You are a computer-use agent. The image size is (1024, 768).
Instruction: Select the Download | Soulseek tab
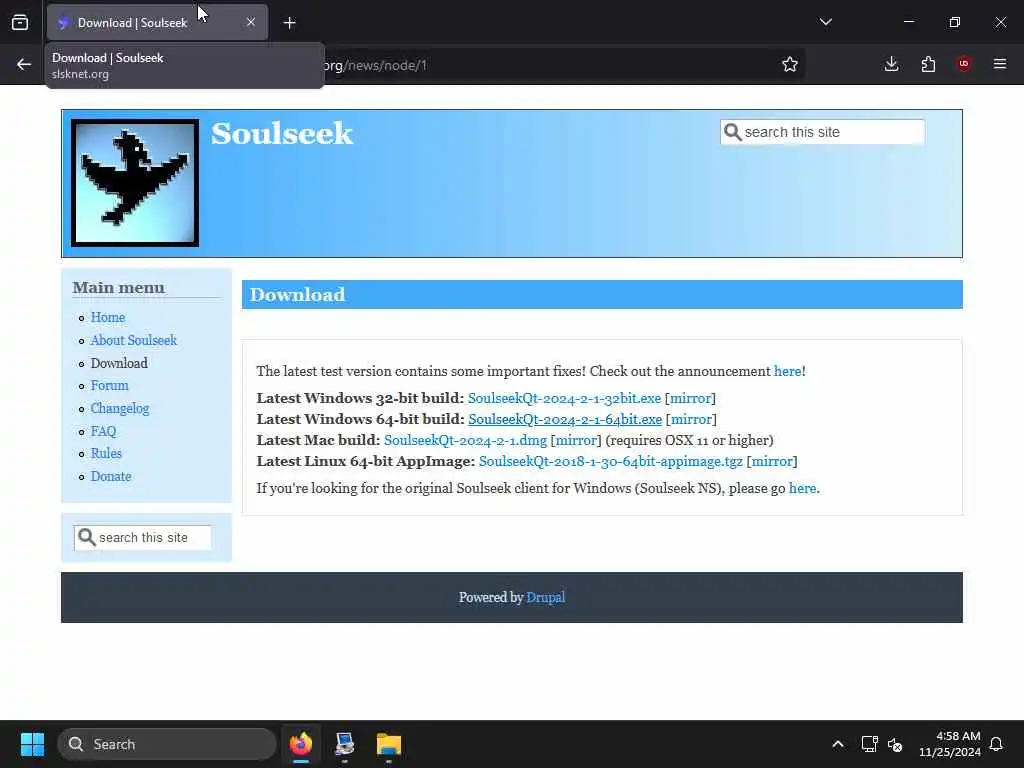pyautogui.click(x=157, y=23)
